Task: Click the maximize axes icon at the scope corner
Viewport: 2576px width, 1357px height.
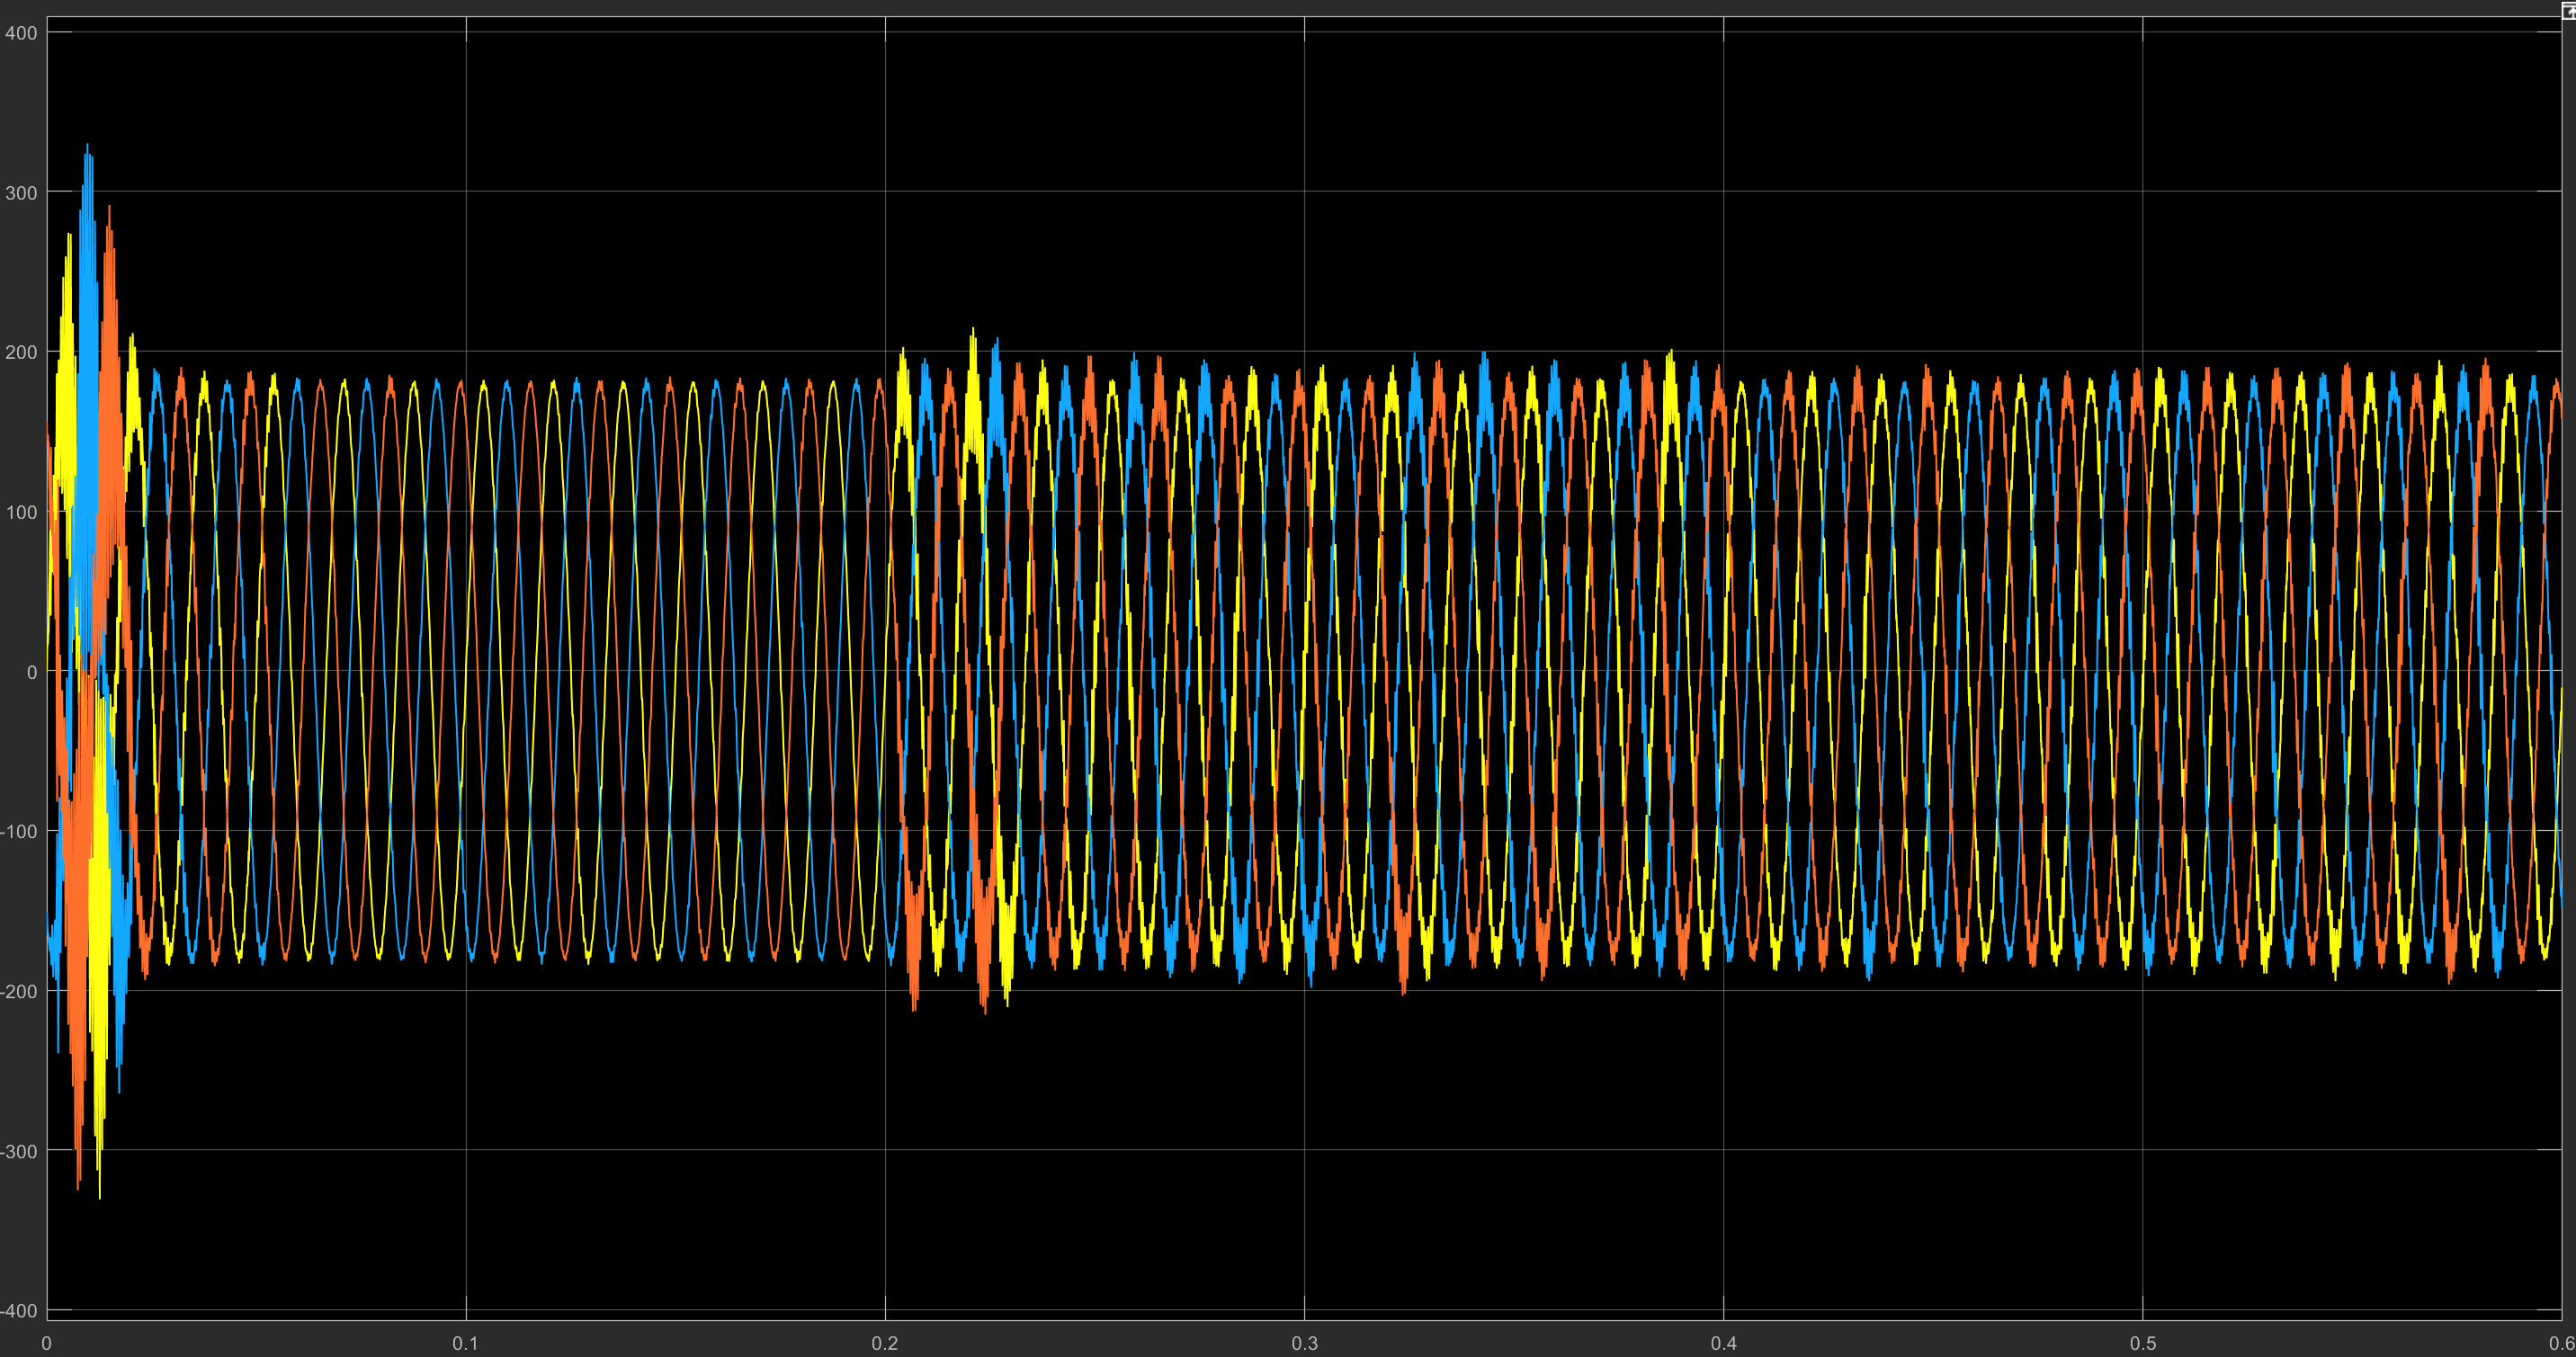Action: [x=2568, y=10]
